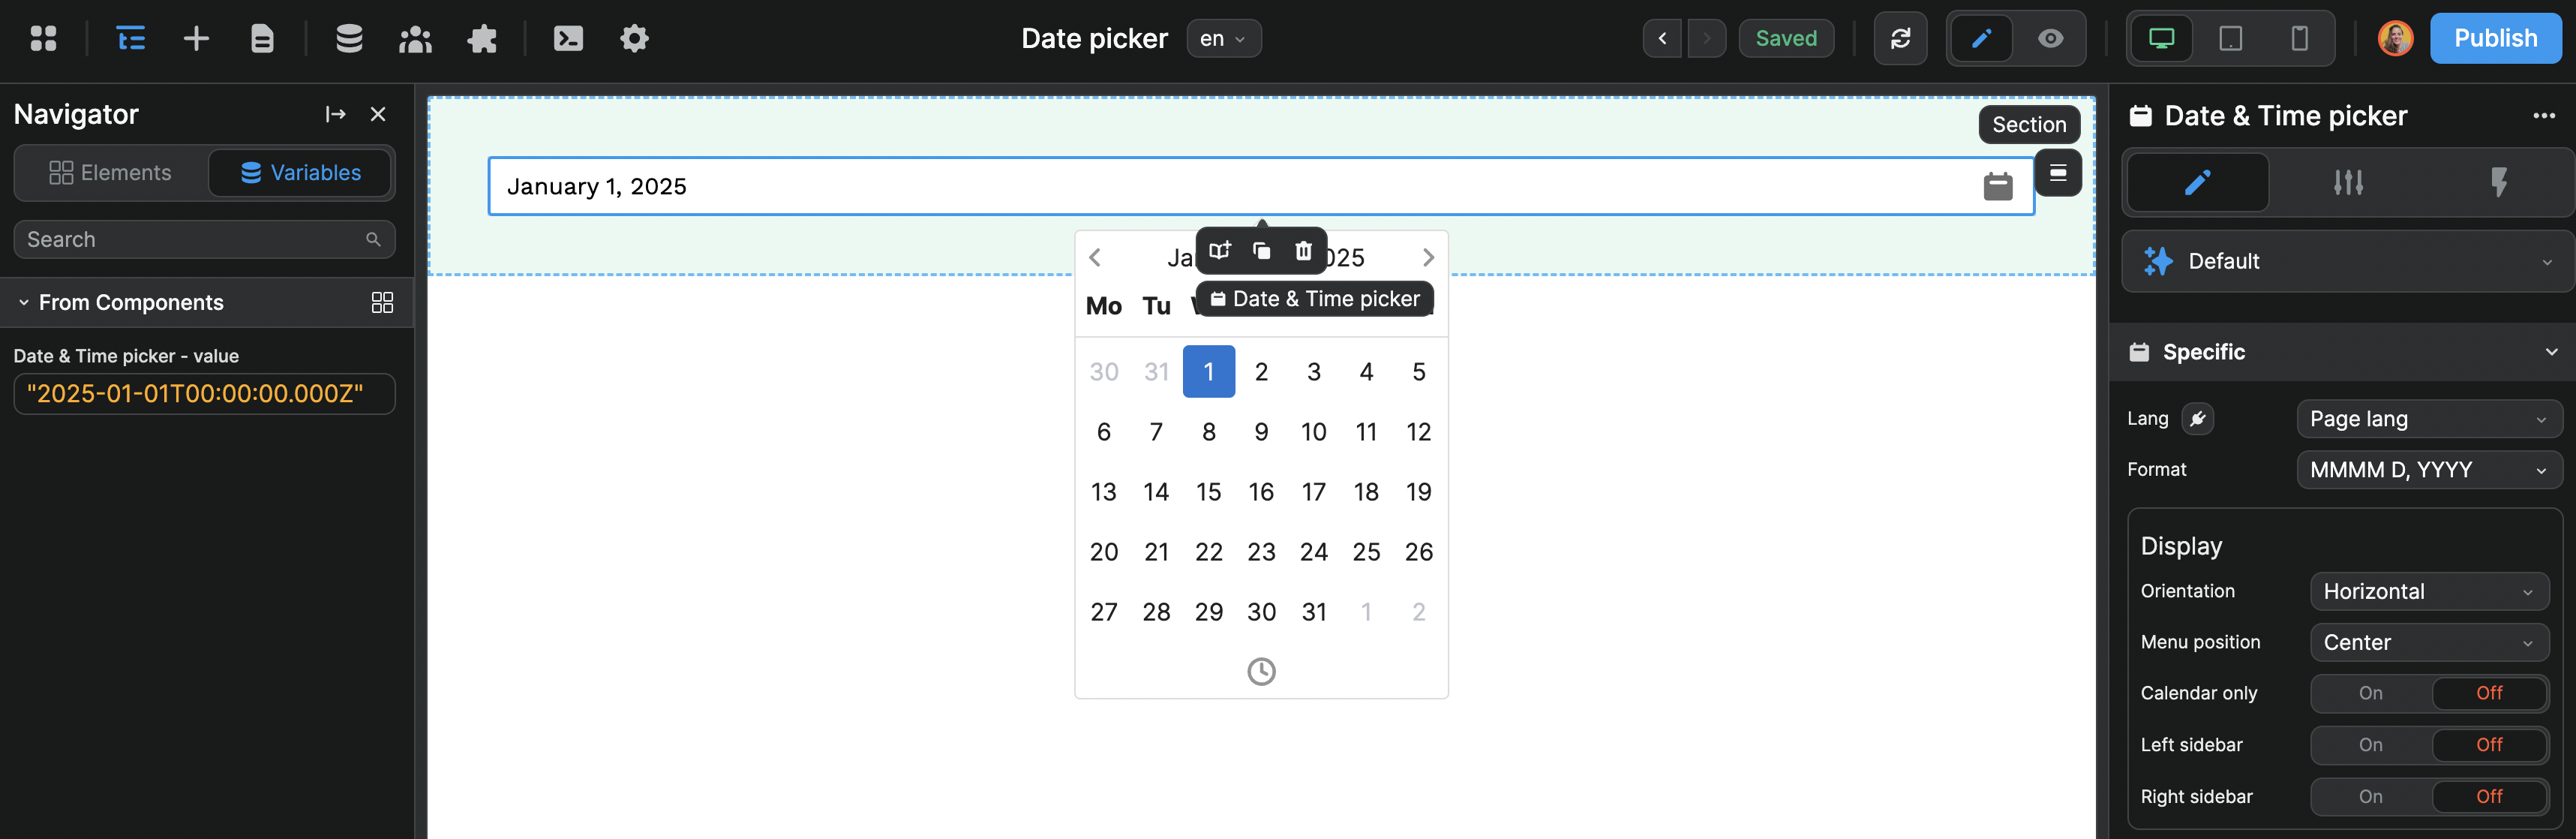Click the Date & Time picker value variable
The width and height of the screenshot is (2576, 839).
204,393
